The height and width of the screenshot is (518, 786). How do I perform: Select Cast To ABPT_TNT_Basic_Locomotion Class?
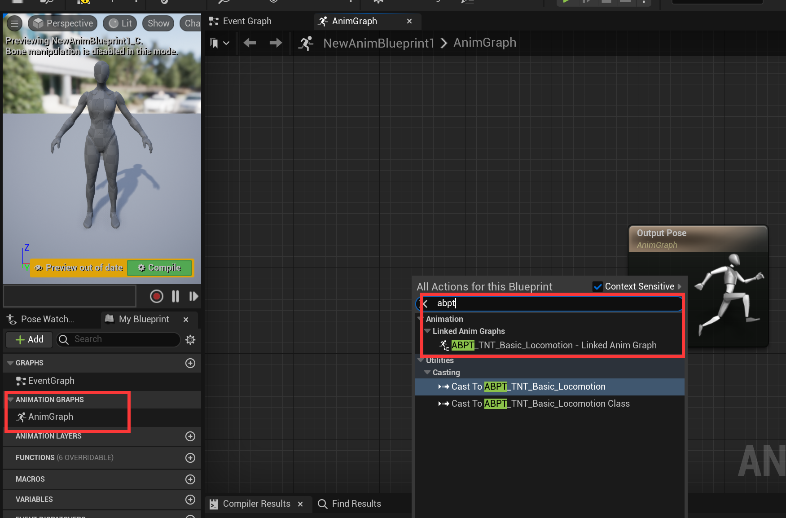(x=550, y=404)
